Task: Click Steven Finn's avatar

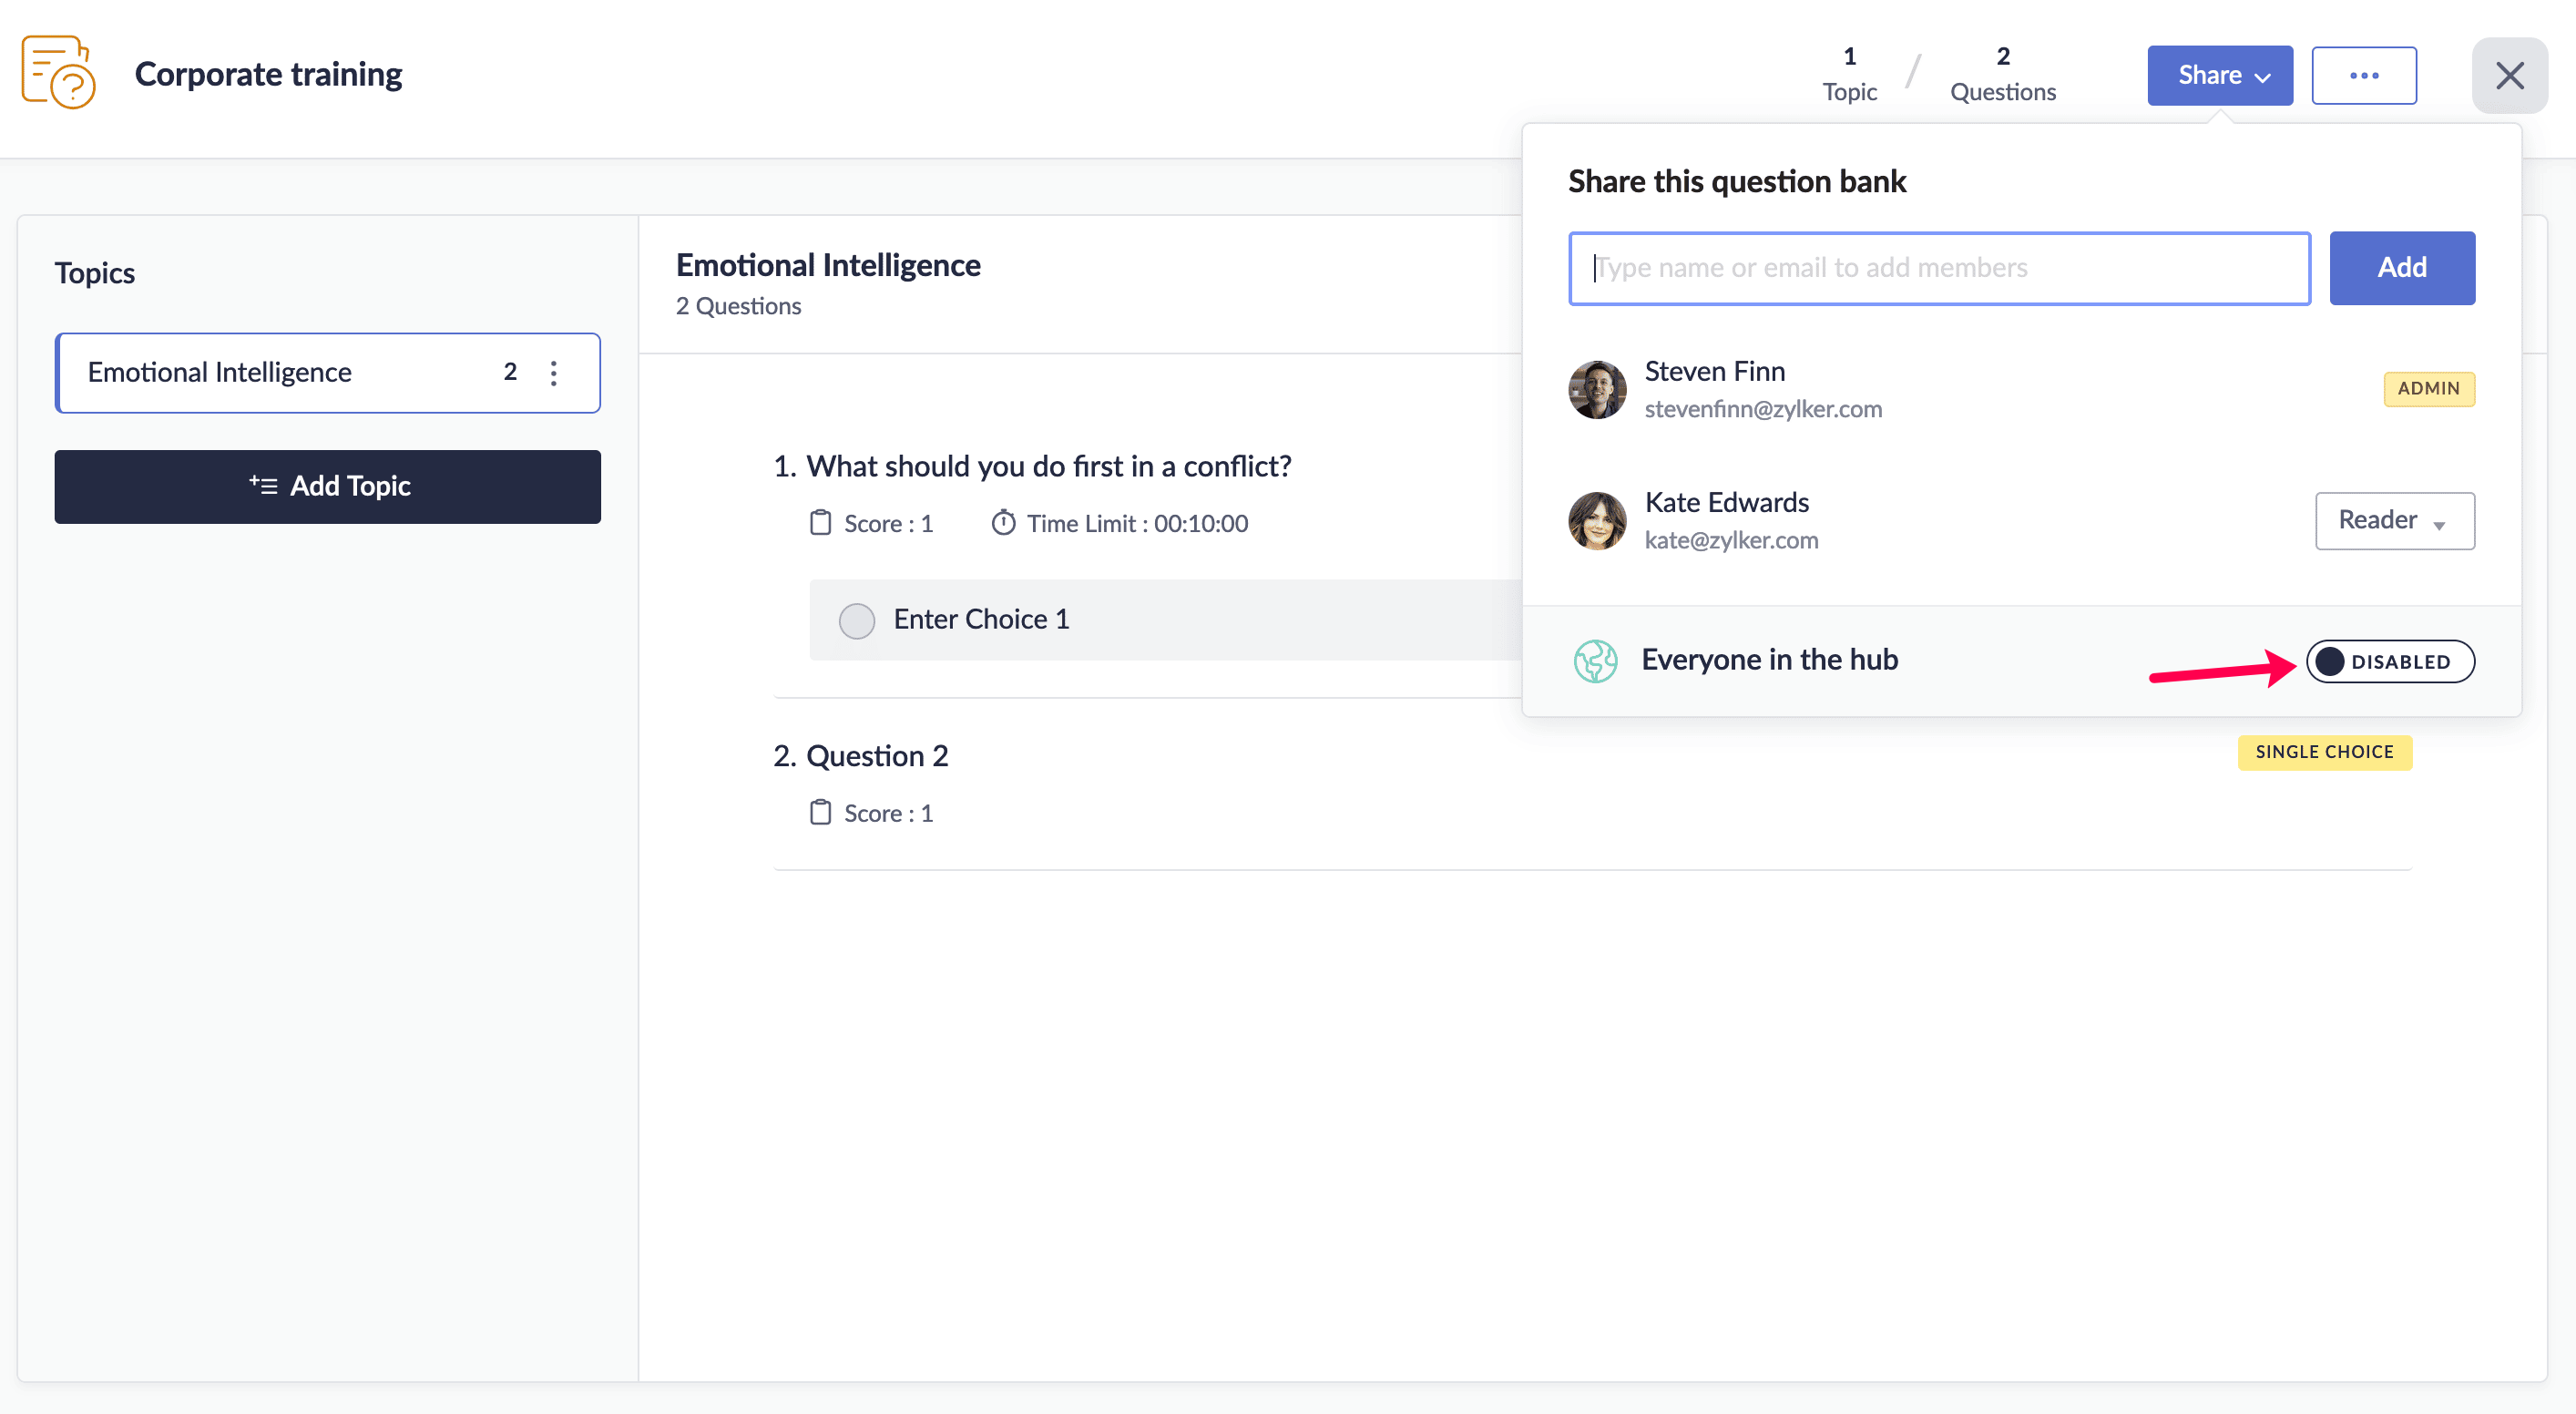Action: click(1597, 390)
